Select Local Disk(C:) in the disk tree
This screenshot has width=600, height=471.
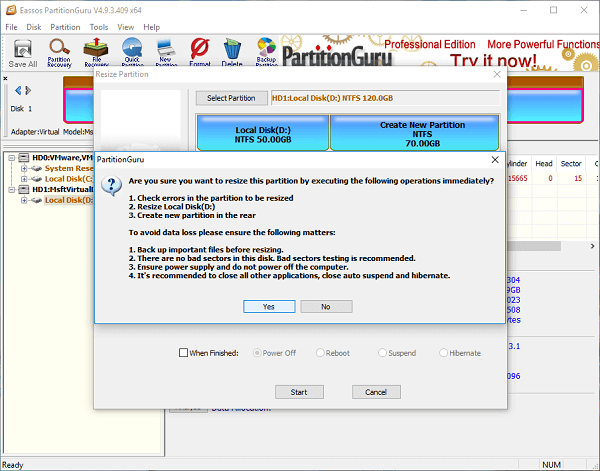pyautogui.click(x=68, y=179)
